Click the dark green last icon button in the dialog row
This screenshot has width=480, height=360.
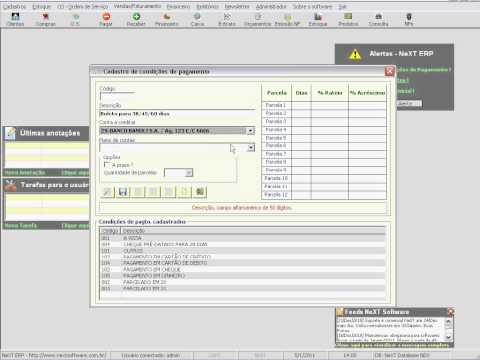(x=200, y=192)
